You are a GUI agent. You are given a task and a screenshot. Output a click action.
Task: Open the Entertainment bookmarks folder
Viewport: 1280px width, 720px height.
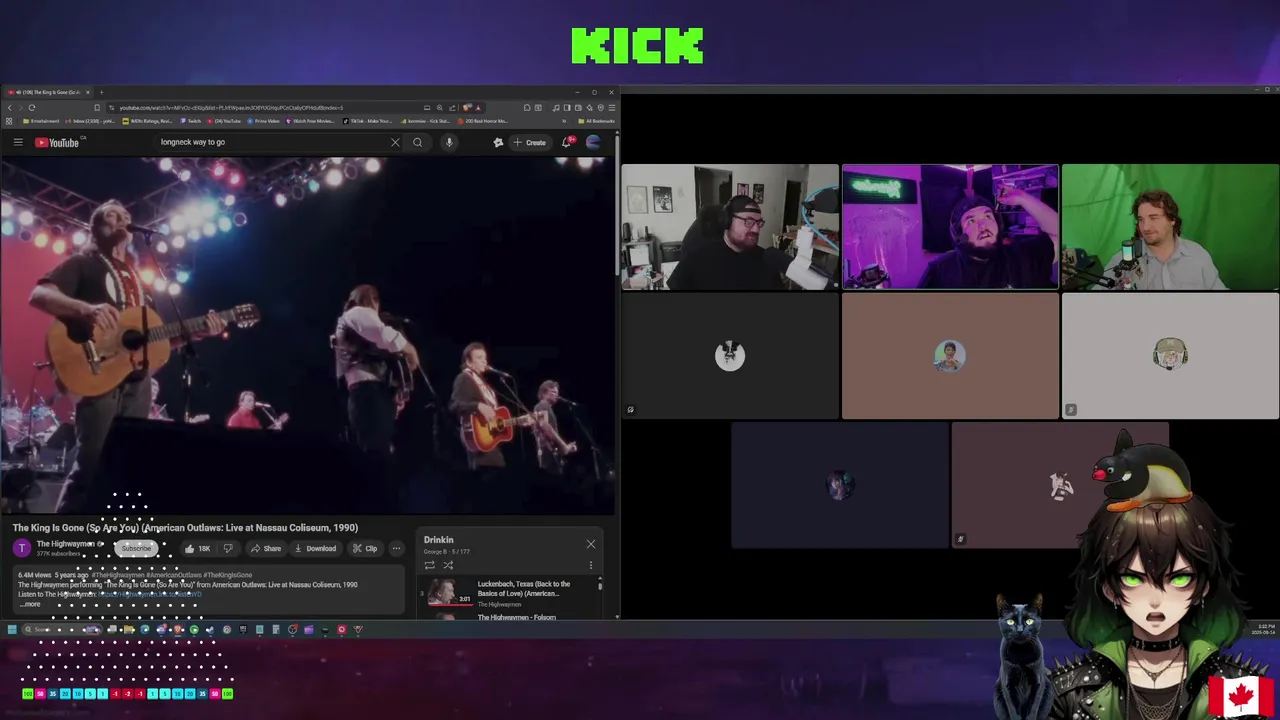[x=41, y=121]
